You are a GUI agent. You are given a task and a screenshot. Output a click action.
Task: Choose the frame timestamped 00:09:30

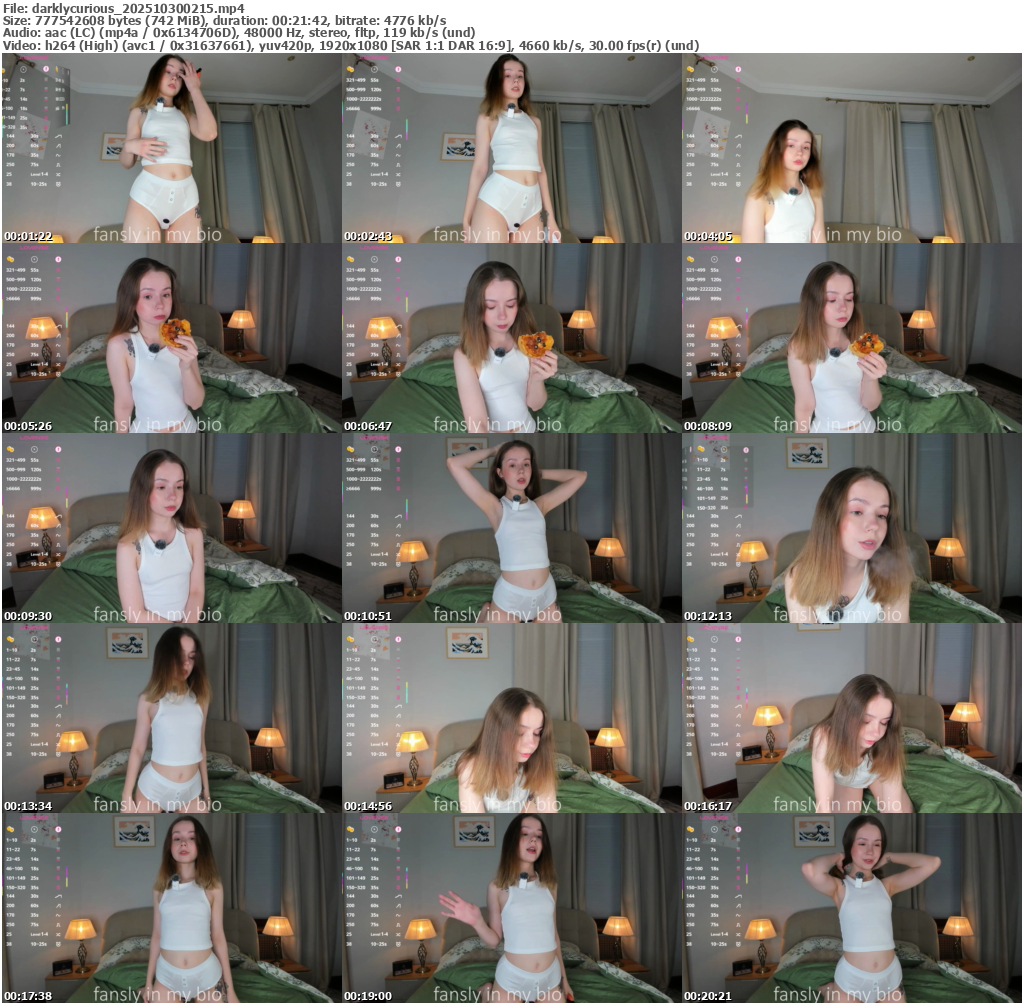pos(172,528)
